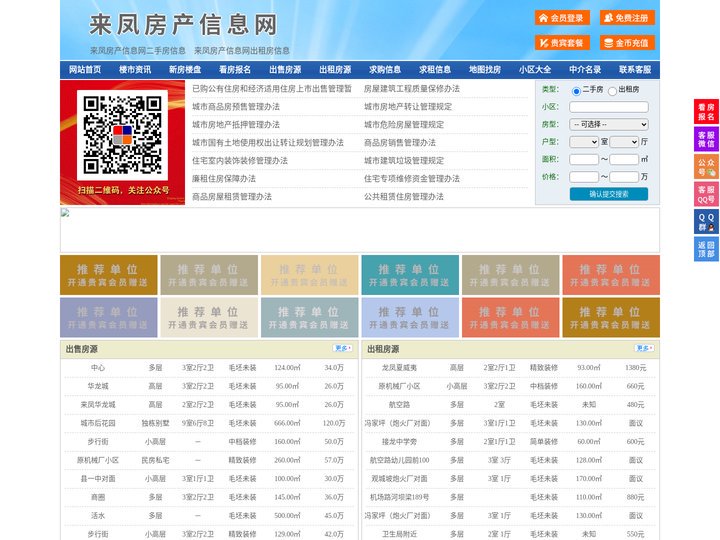Click the 小区 search input field
This screenshot has height=540, width=720.
pos(609,107)
